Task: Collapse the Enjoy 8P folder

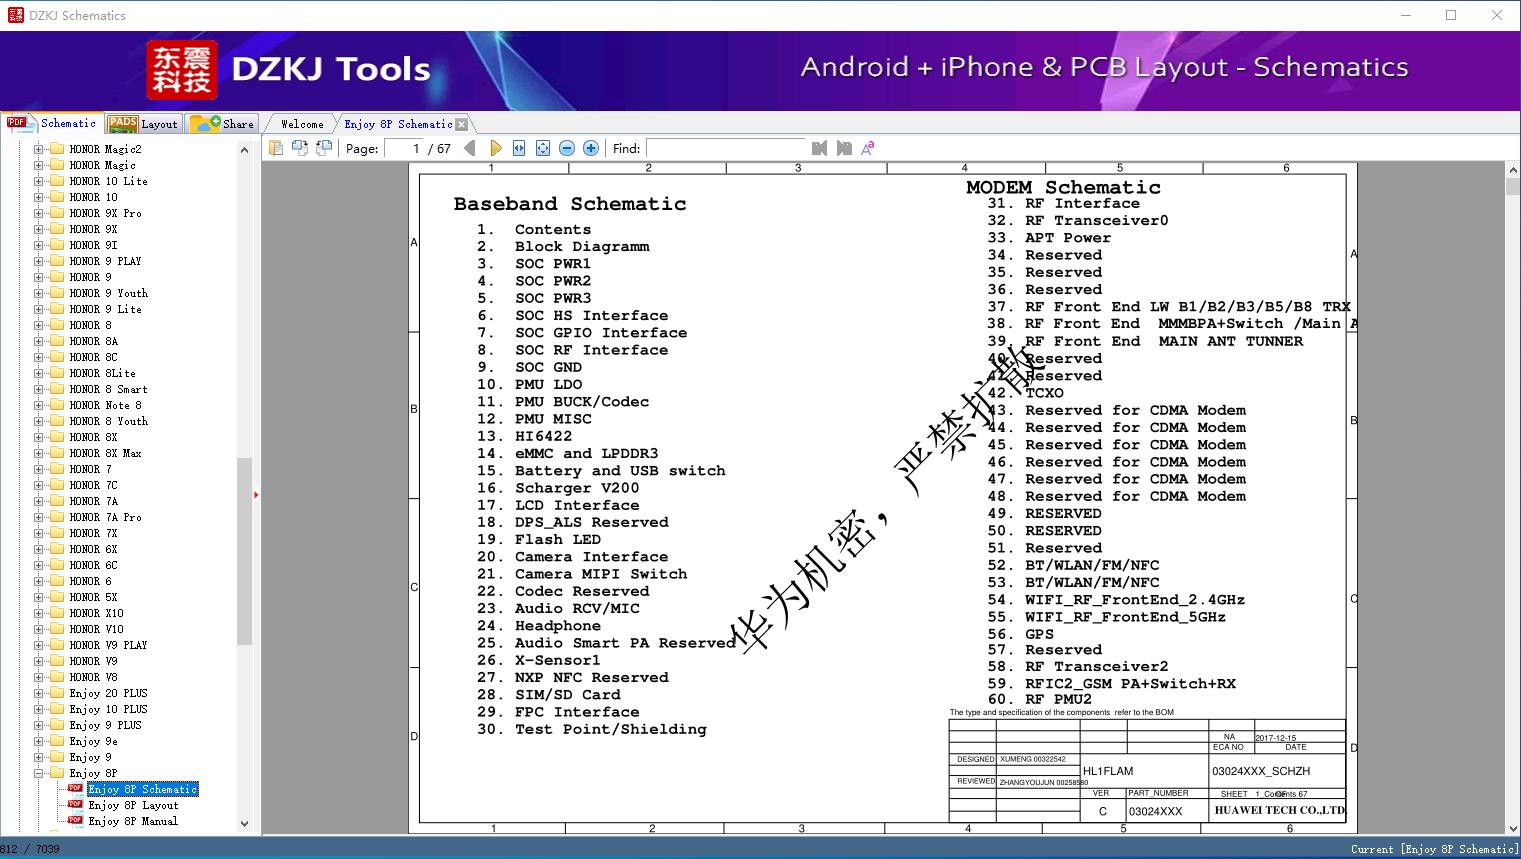Action: (38, 773)
